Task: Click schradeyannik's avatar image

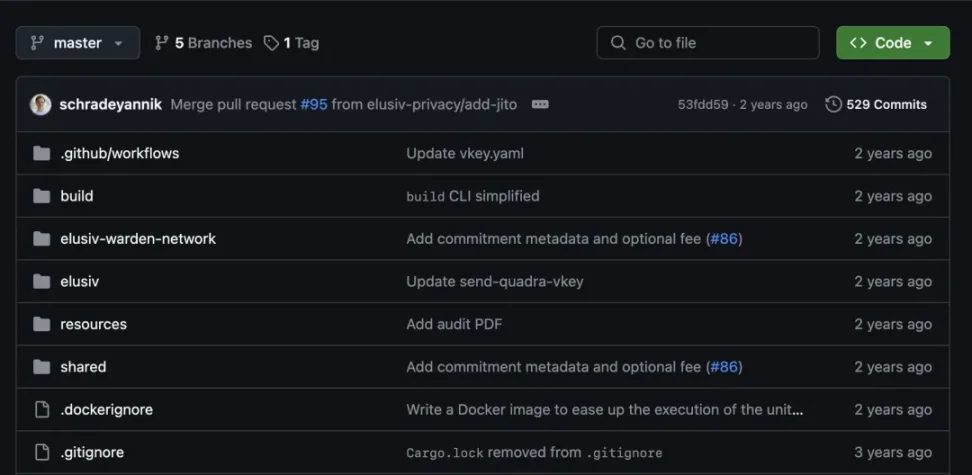Action: [41, 105]
